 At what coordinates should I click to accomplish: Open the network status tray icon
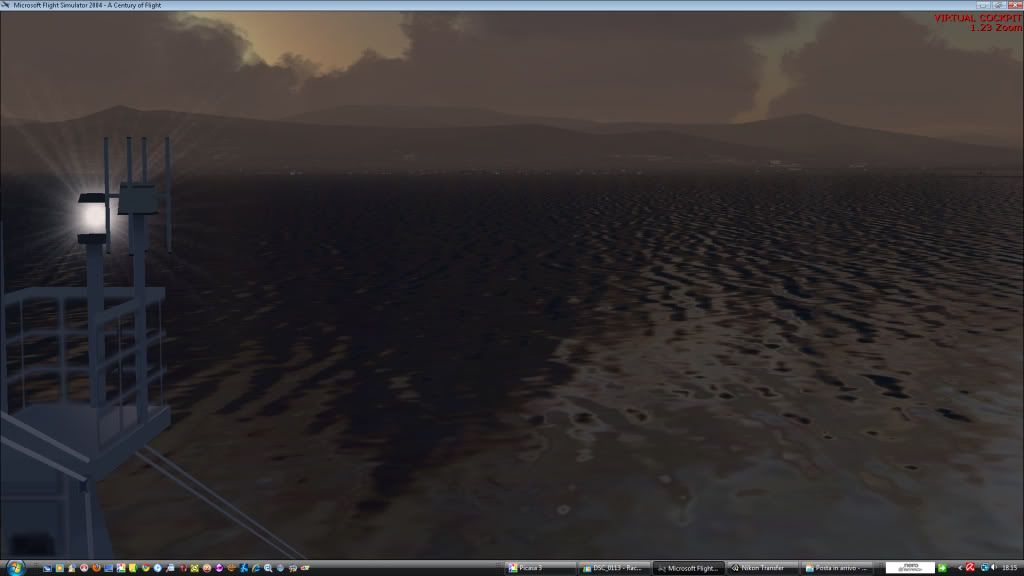[x=985, y=568]
